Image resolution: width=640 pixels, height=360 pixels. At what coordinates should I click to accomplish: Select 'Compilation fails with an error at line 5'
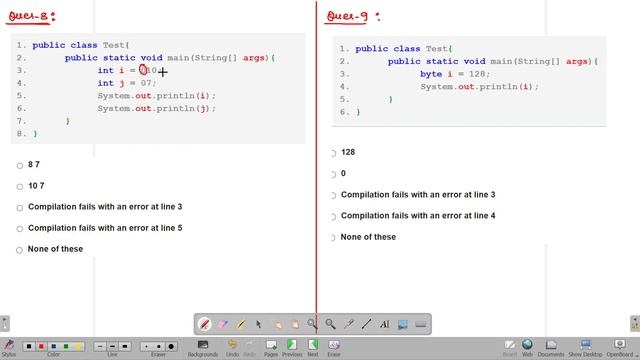point(19,229)
